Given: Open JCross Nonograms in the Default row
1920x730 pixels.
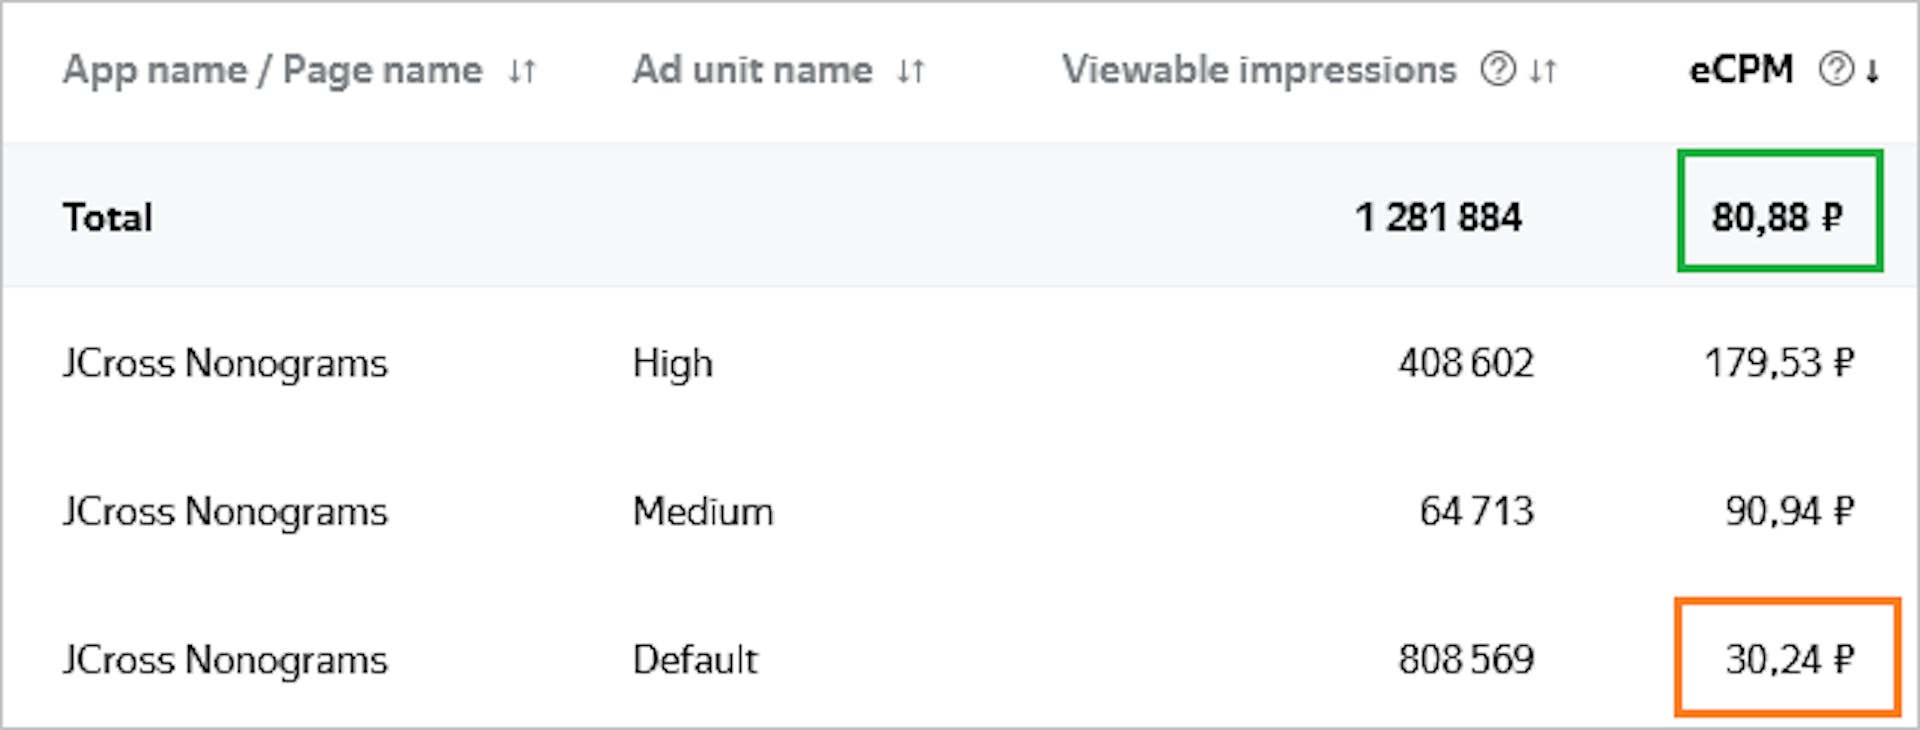Looking at the screenshot, I should [225, 660].
